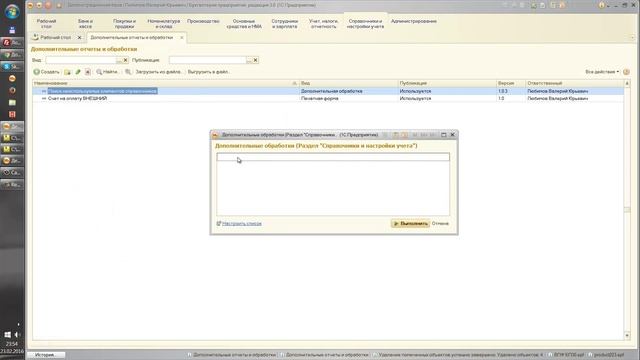The height and width of the screenshot is (360, 640).
Task: Click the Публикация column header
Action: coord(447,83)
